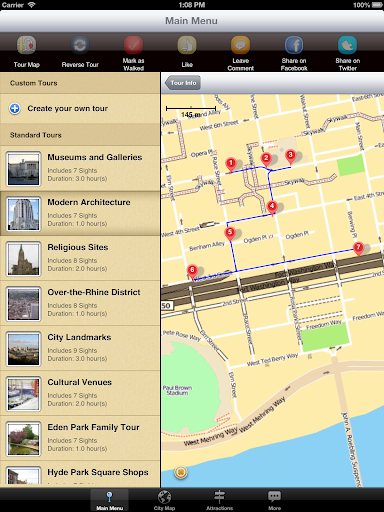Choose the Eden Park Family Tour

[x=80, y=438]
